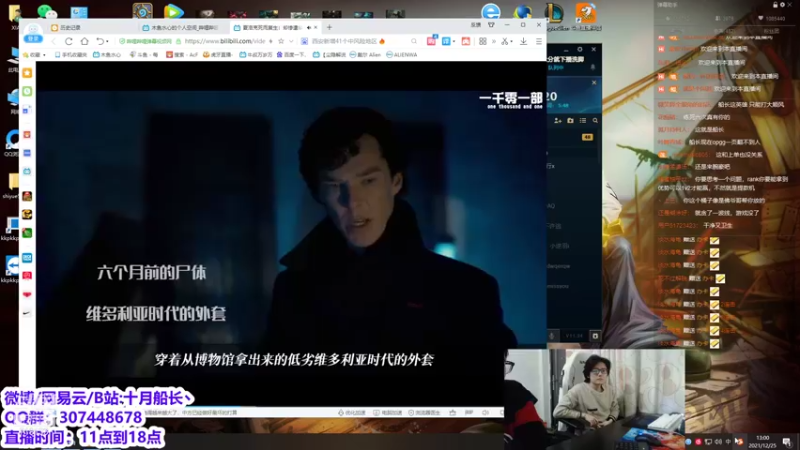The width and height of the screenshot is (800, 450).
Task: Open a new browser tab
Action: (x=329, y=27)
